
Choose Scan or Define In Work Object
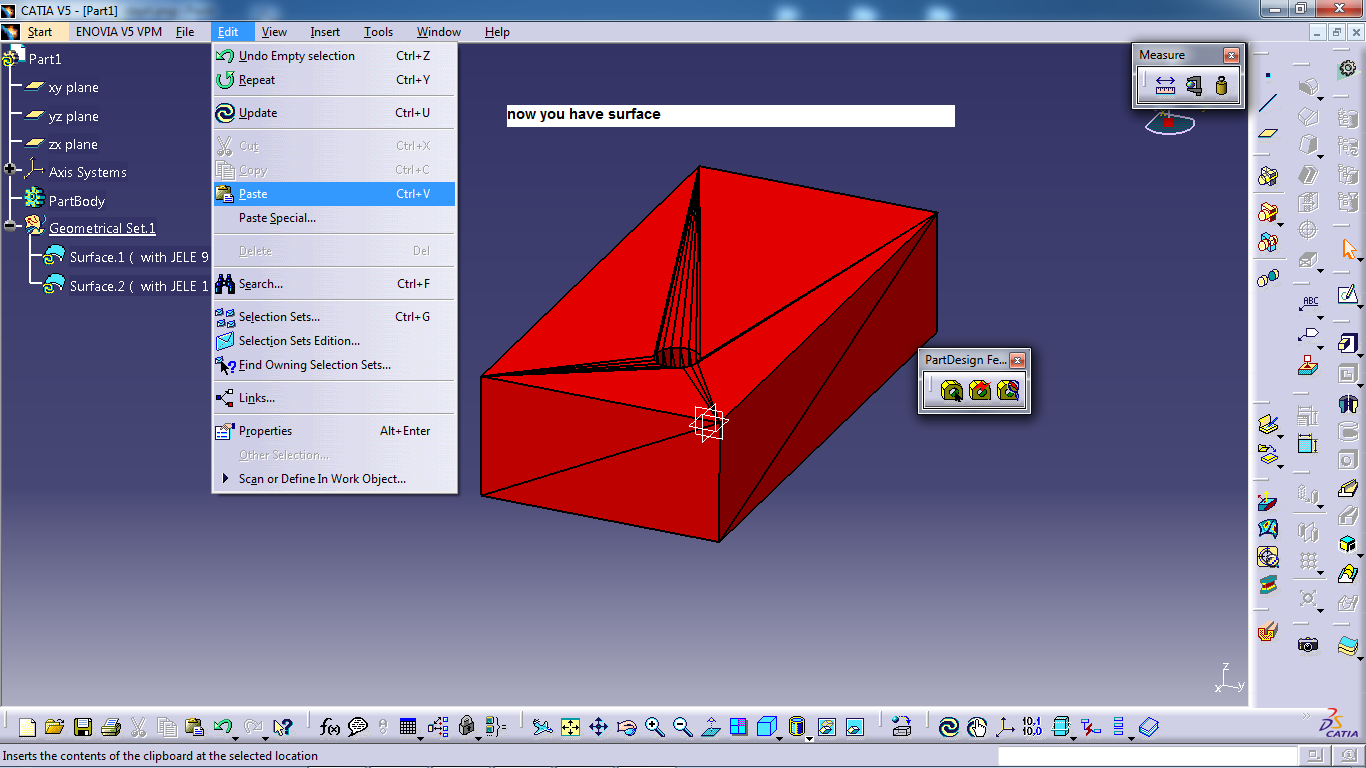click(334, 479)
